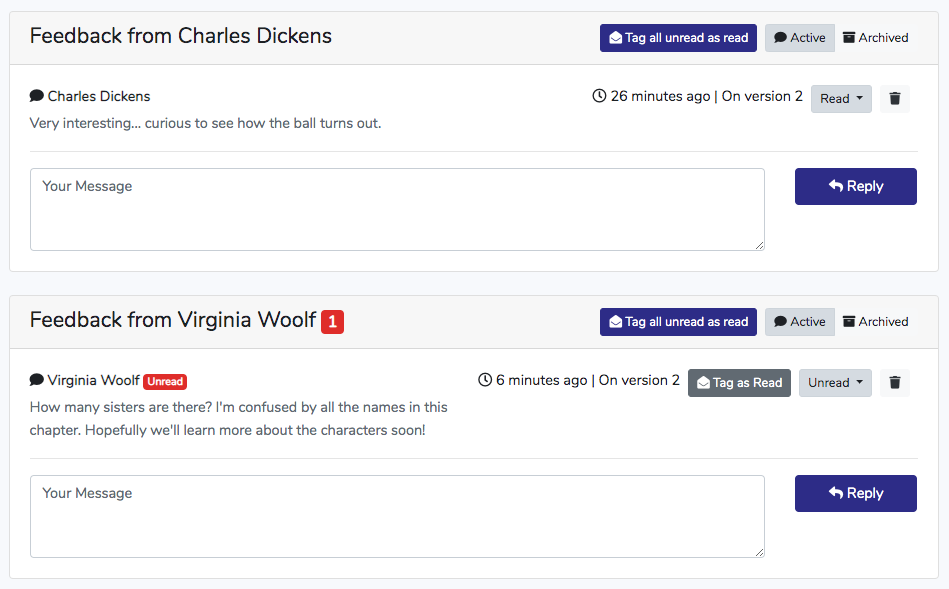Click speech bubble icon next to Virginia Woolf
The image size is (949, 589).
point(37,380)
